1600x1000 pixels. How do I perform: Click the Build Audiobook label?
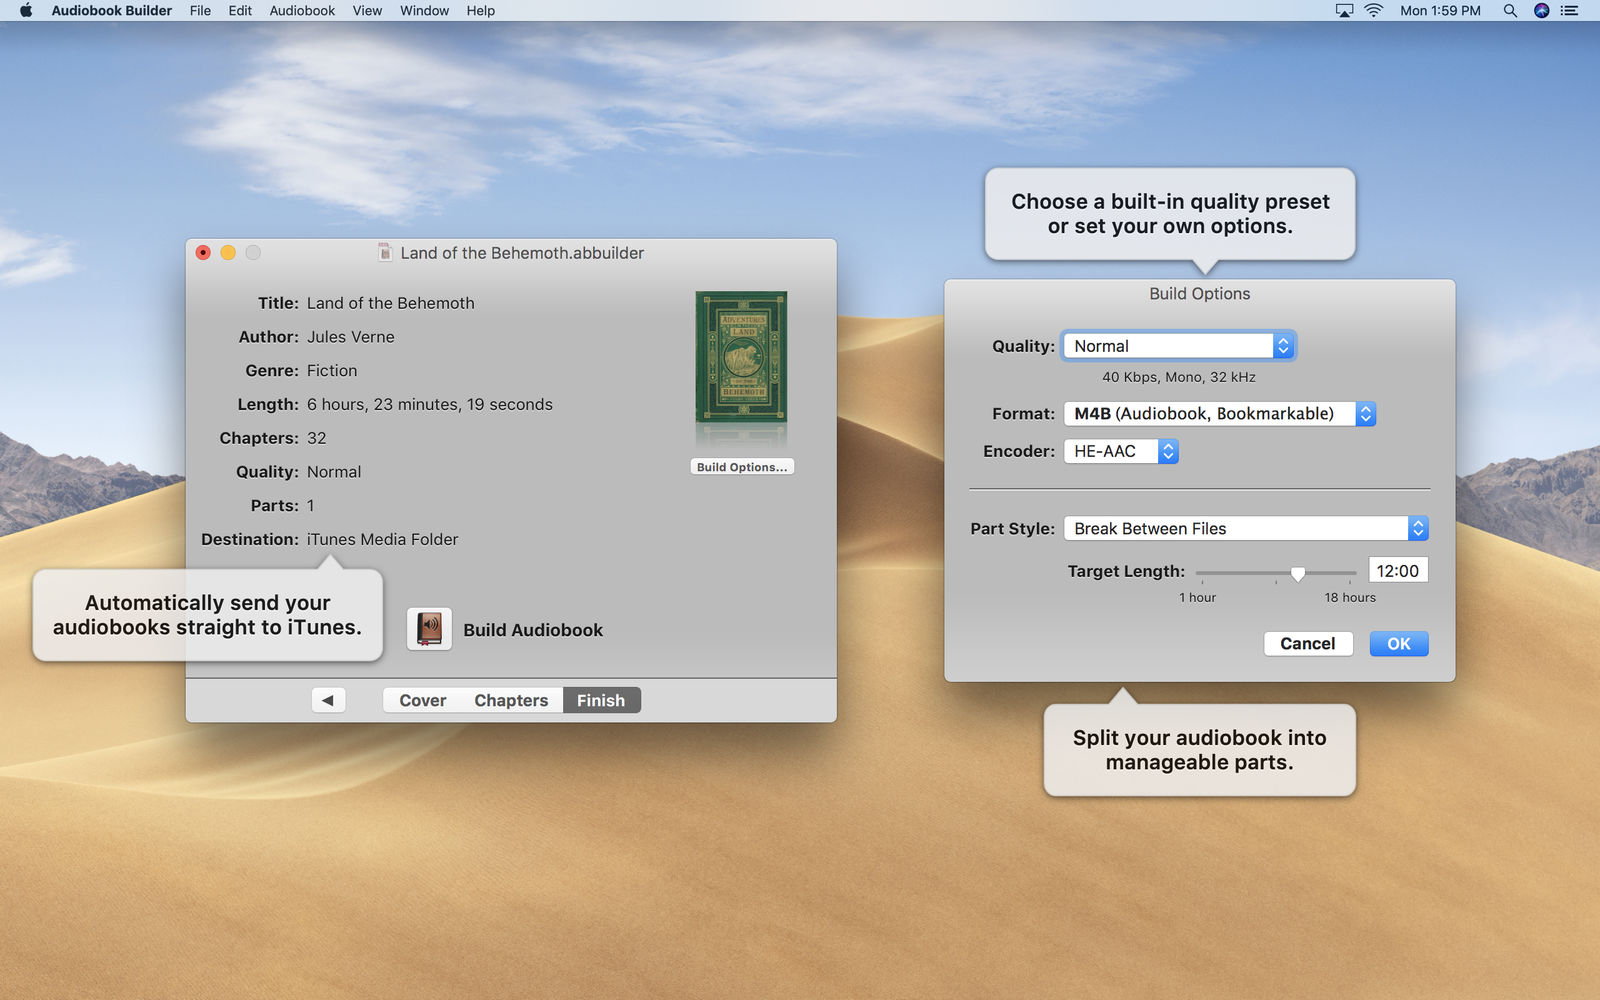tap(533, 630)
